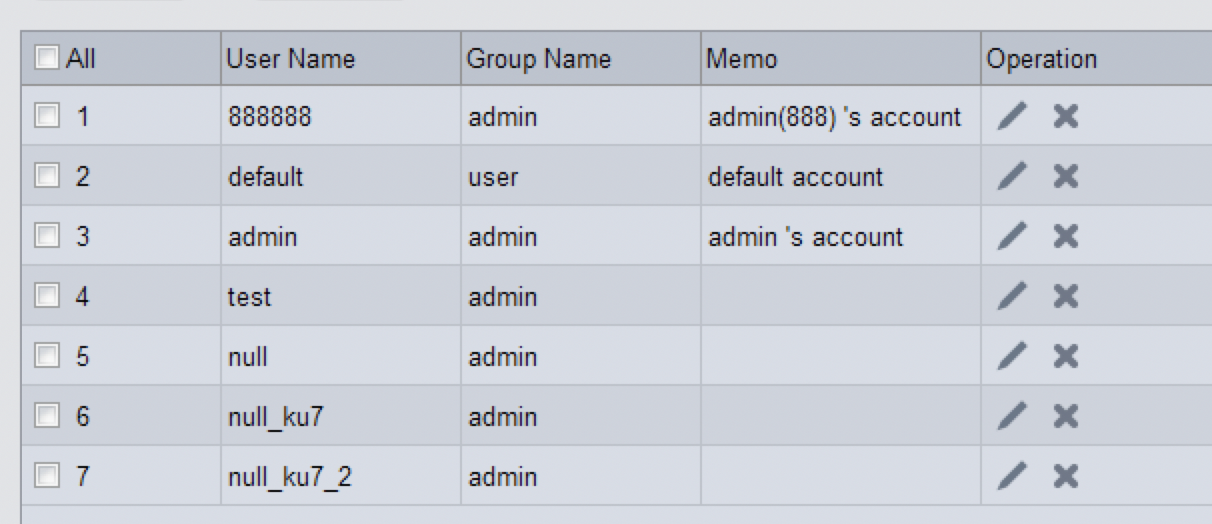This screenshot has height=524, width=1212.
Task: Edit the null_ku7_2 user entry
Action: [1012, 477]
